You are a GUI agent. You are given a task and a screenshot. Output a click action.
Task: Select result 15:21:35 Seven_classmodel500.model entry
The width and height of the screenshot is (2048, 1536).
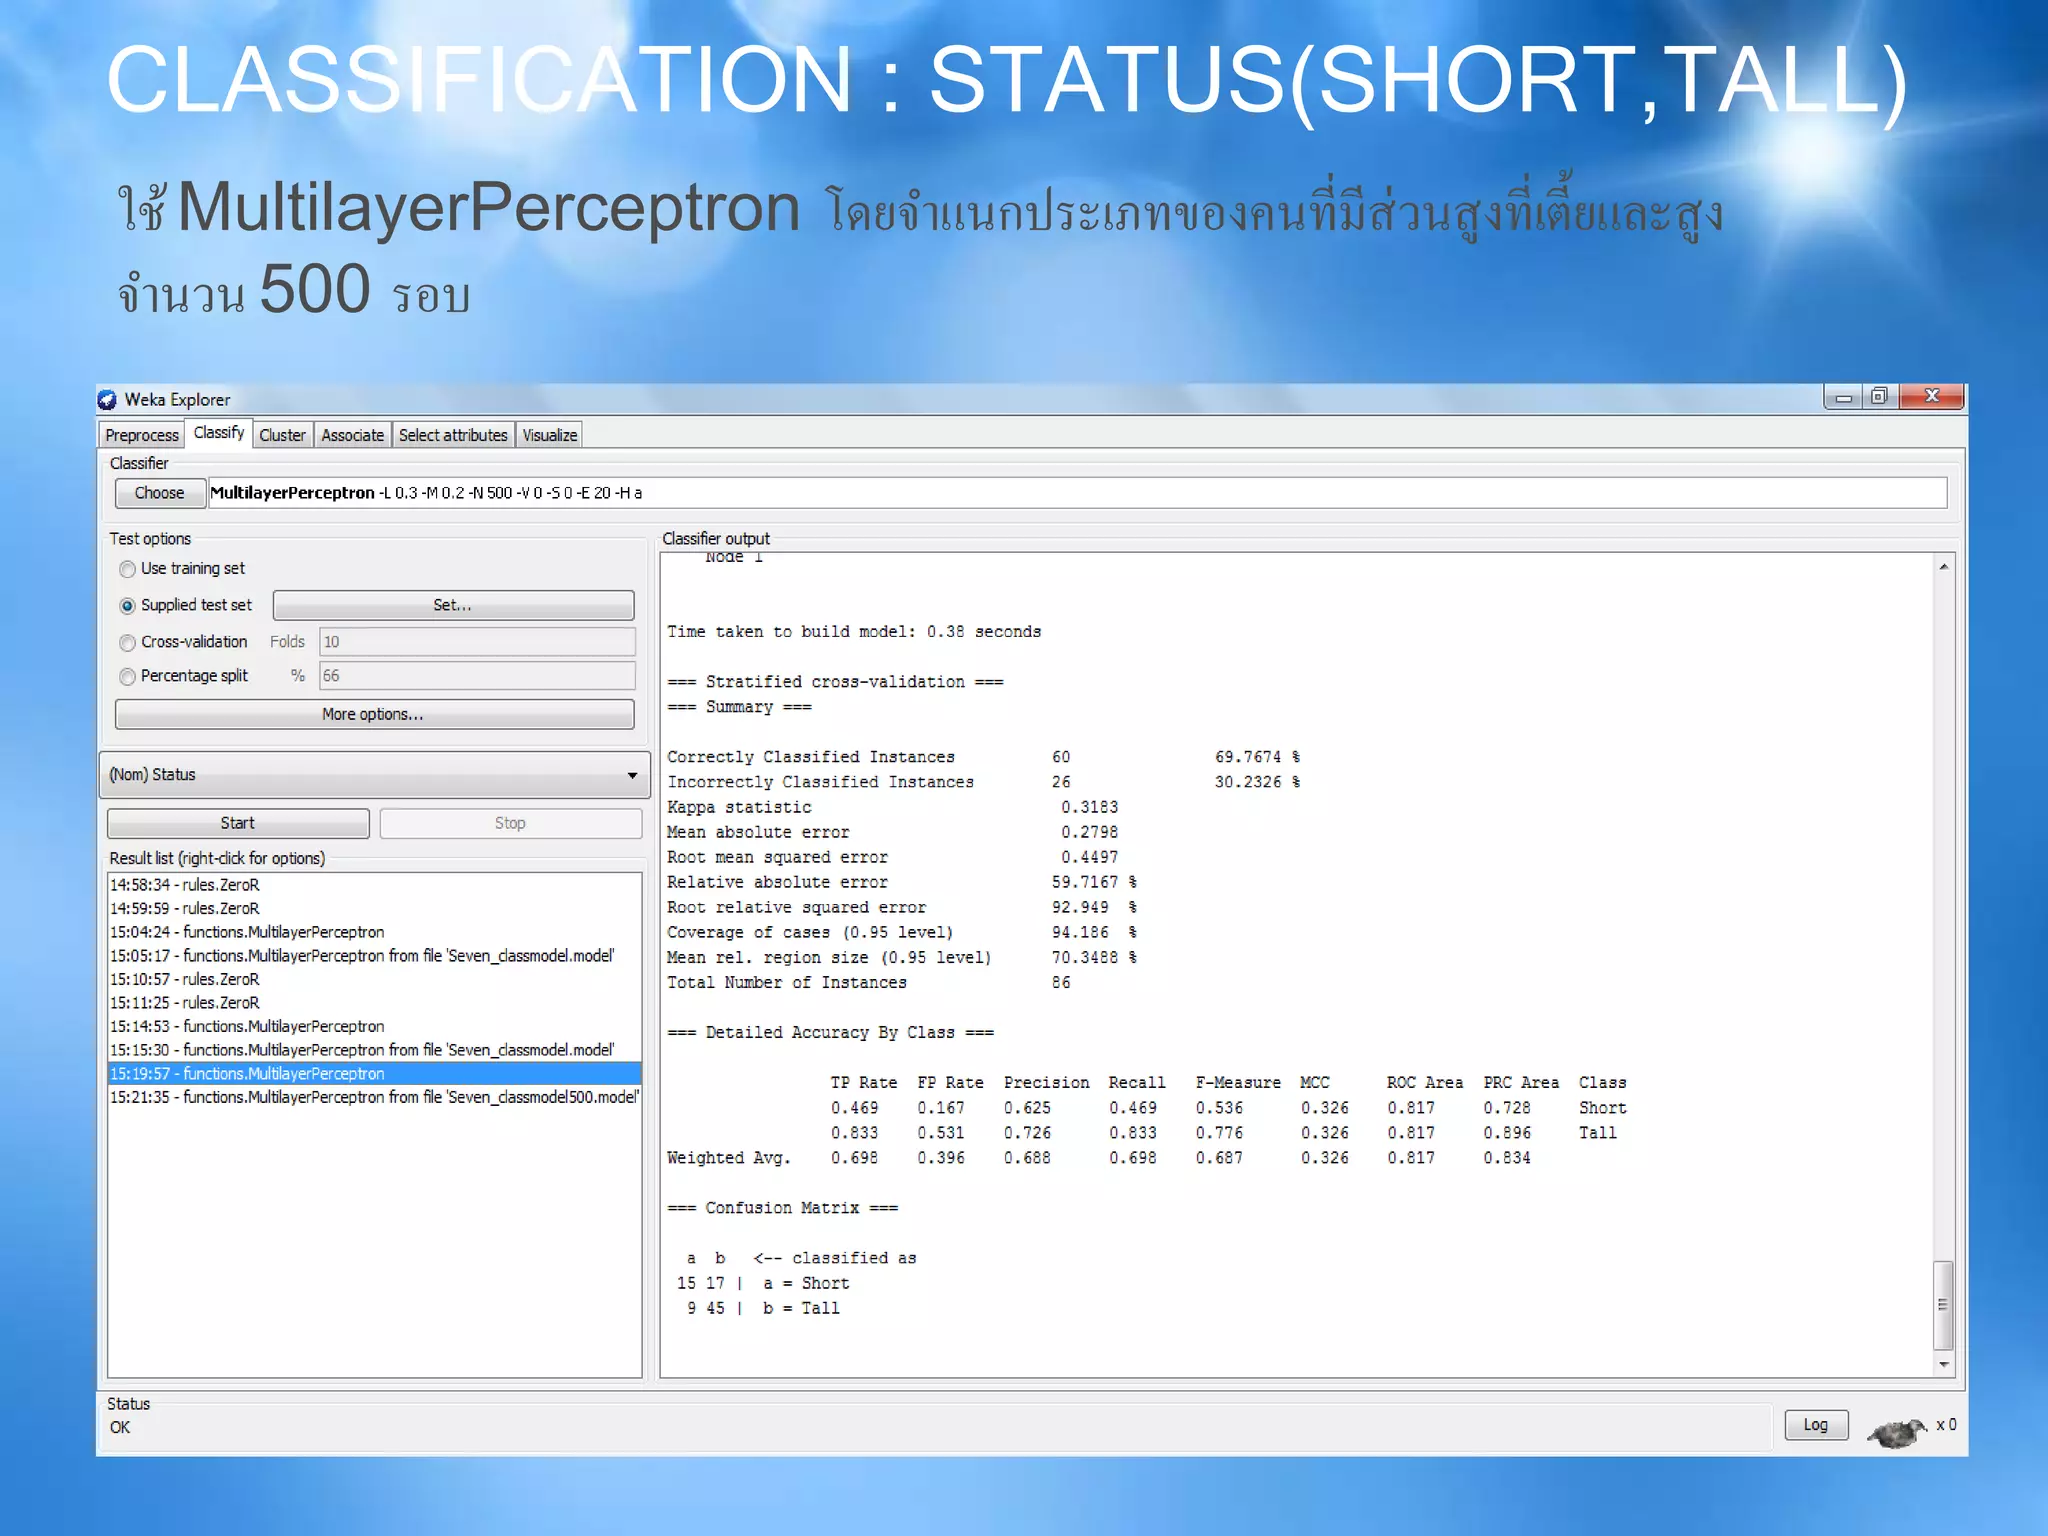click(x=374, y=1097)
